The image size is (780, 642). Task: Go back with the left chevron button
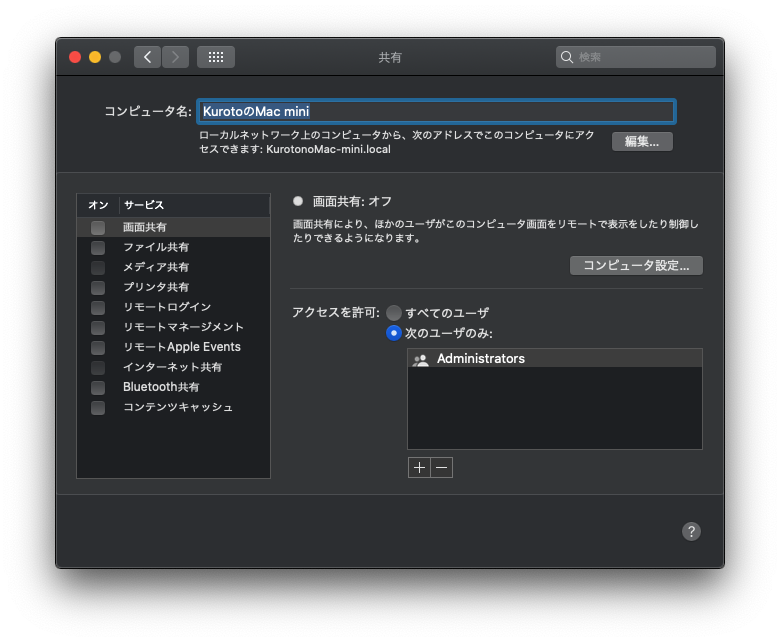[x=147, y=57]
